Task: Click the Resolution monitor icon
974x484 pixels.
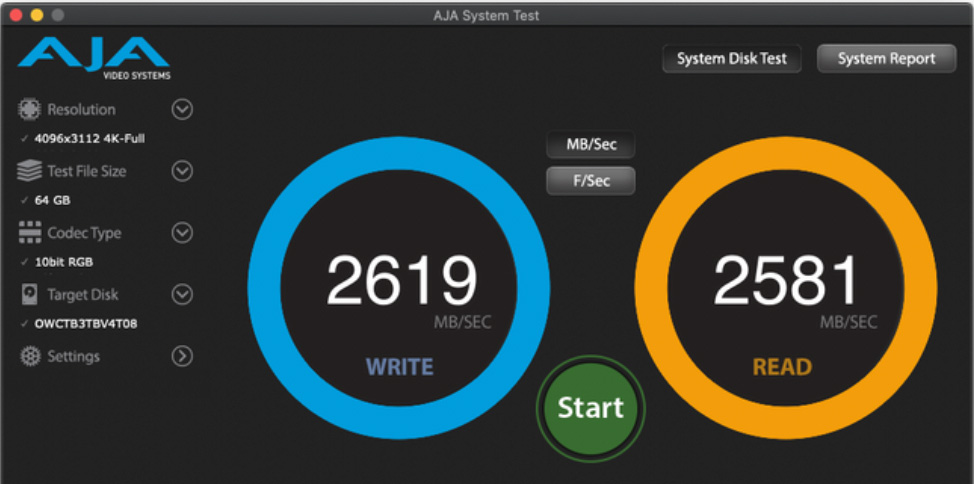Action: pyautogui.click(x=30, y=109)
